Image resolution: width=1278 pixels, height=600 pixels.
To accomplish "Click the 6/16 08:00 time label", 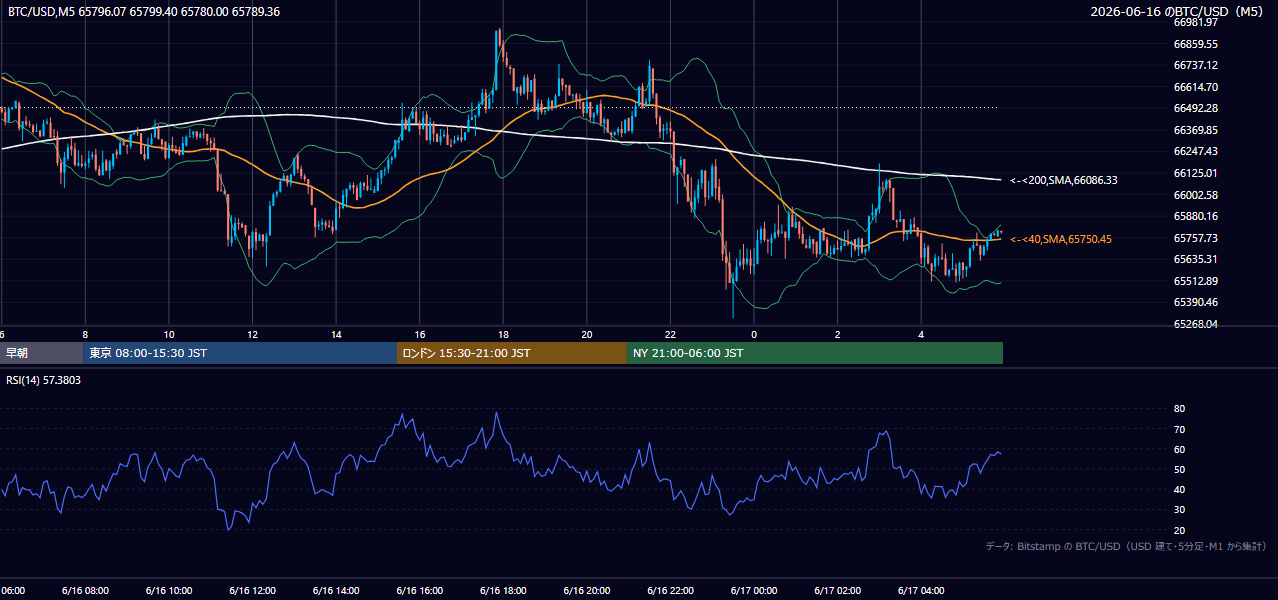I will pos(84,591).
